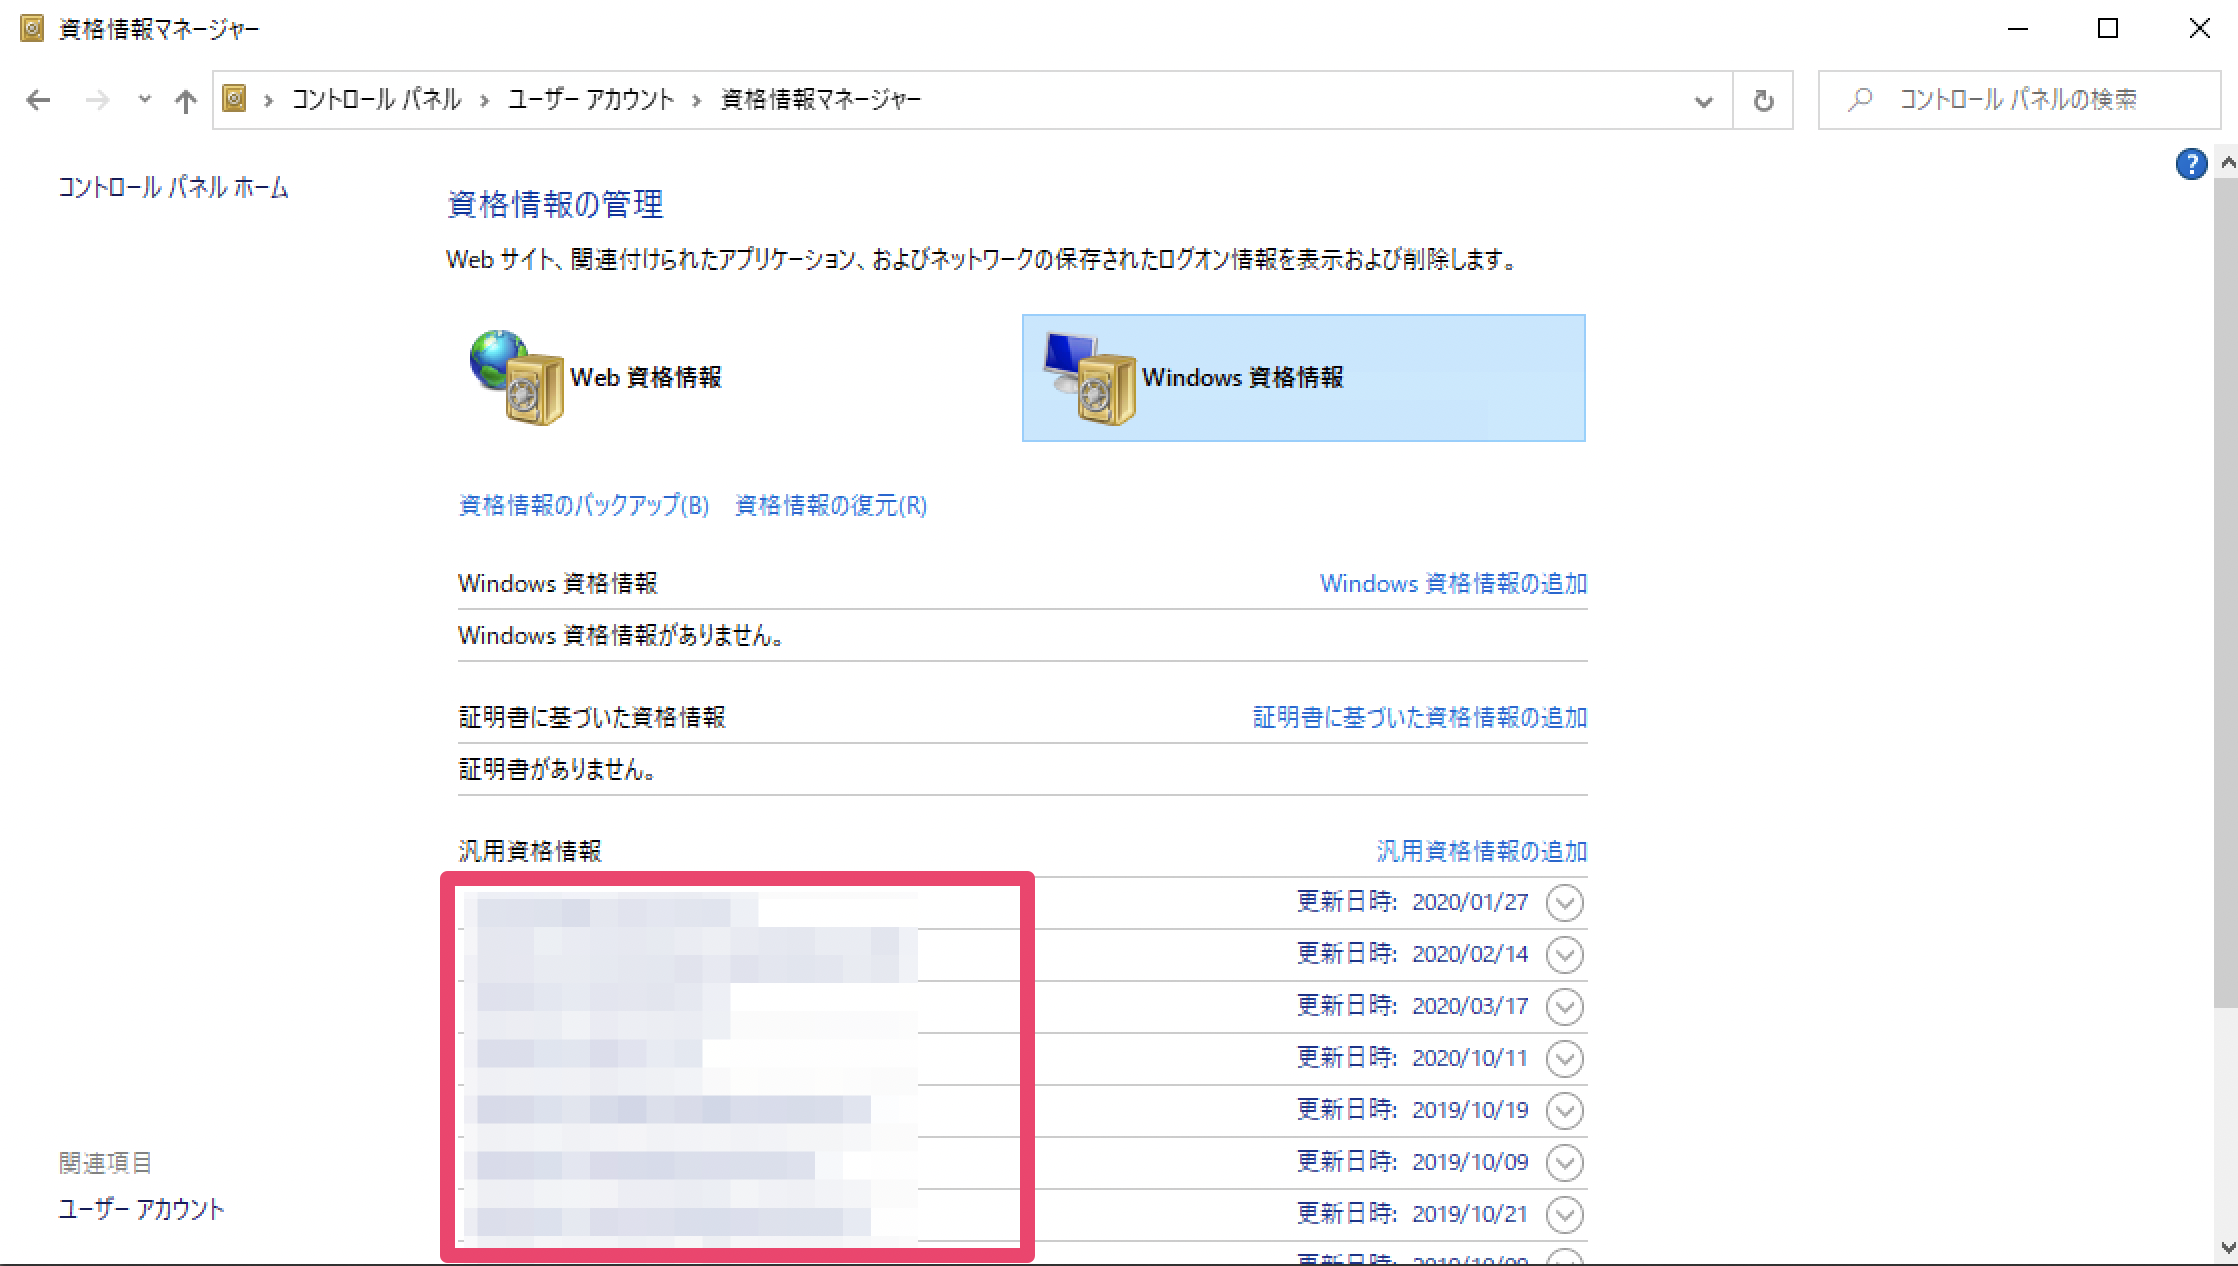Click the computer vault Windows credentials icon
2238x1266 pixels.
click(x=1089, y=378)
